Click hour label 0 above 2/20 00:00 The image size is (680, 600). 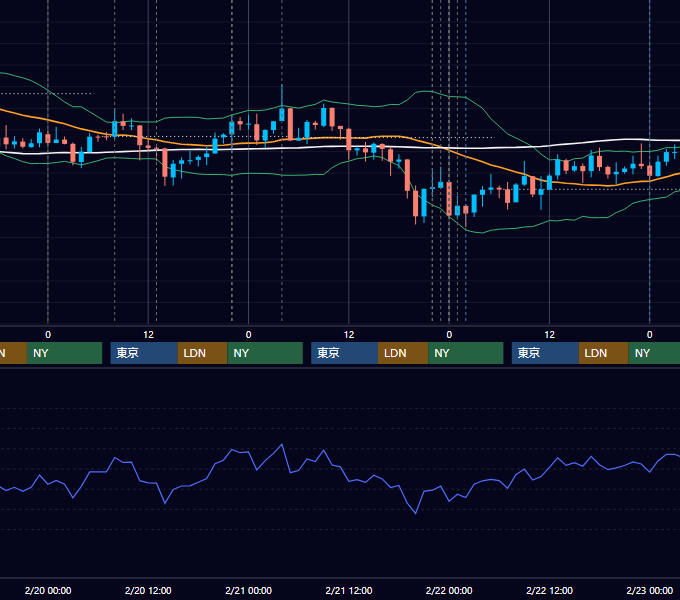click(x=48, y=334)
